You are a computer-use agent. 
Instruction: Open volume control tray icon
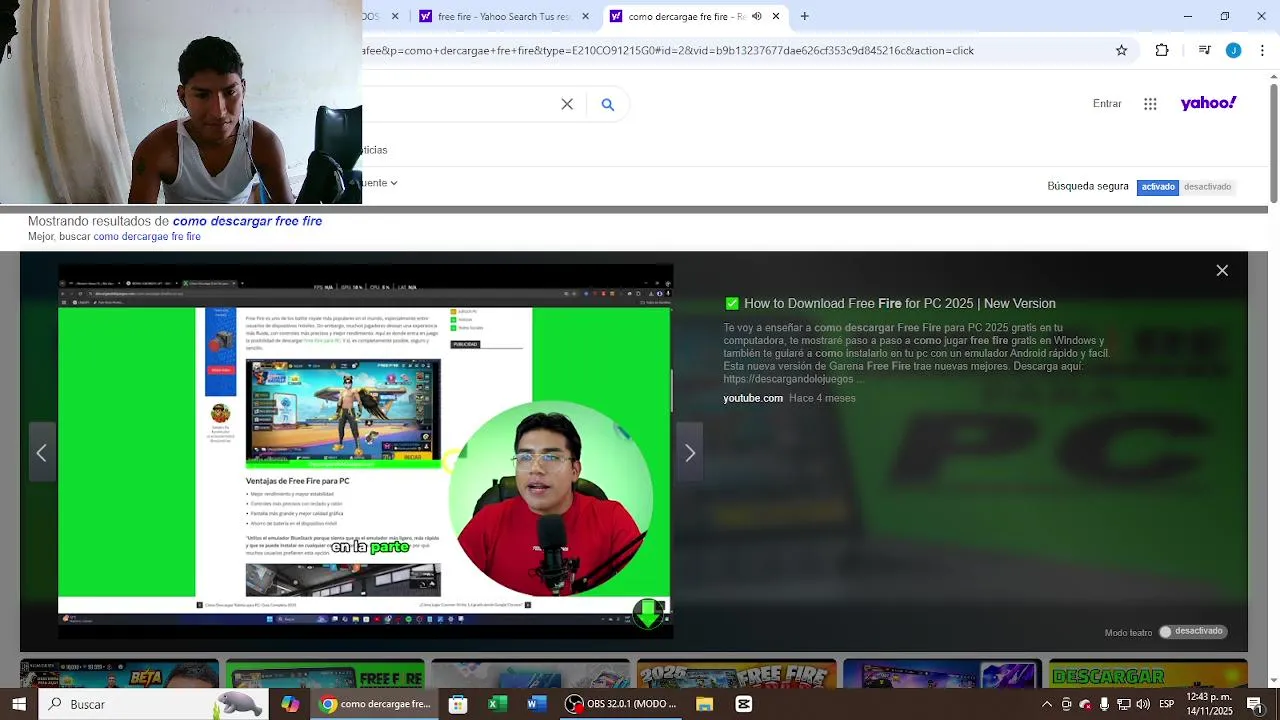[x=1143, y=704]
